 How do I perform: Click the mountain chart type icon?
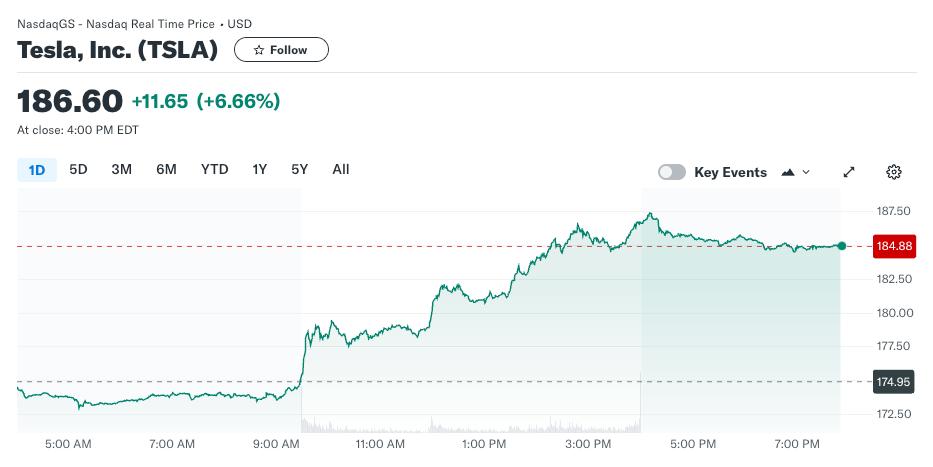pos(788,172)
